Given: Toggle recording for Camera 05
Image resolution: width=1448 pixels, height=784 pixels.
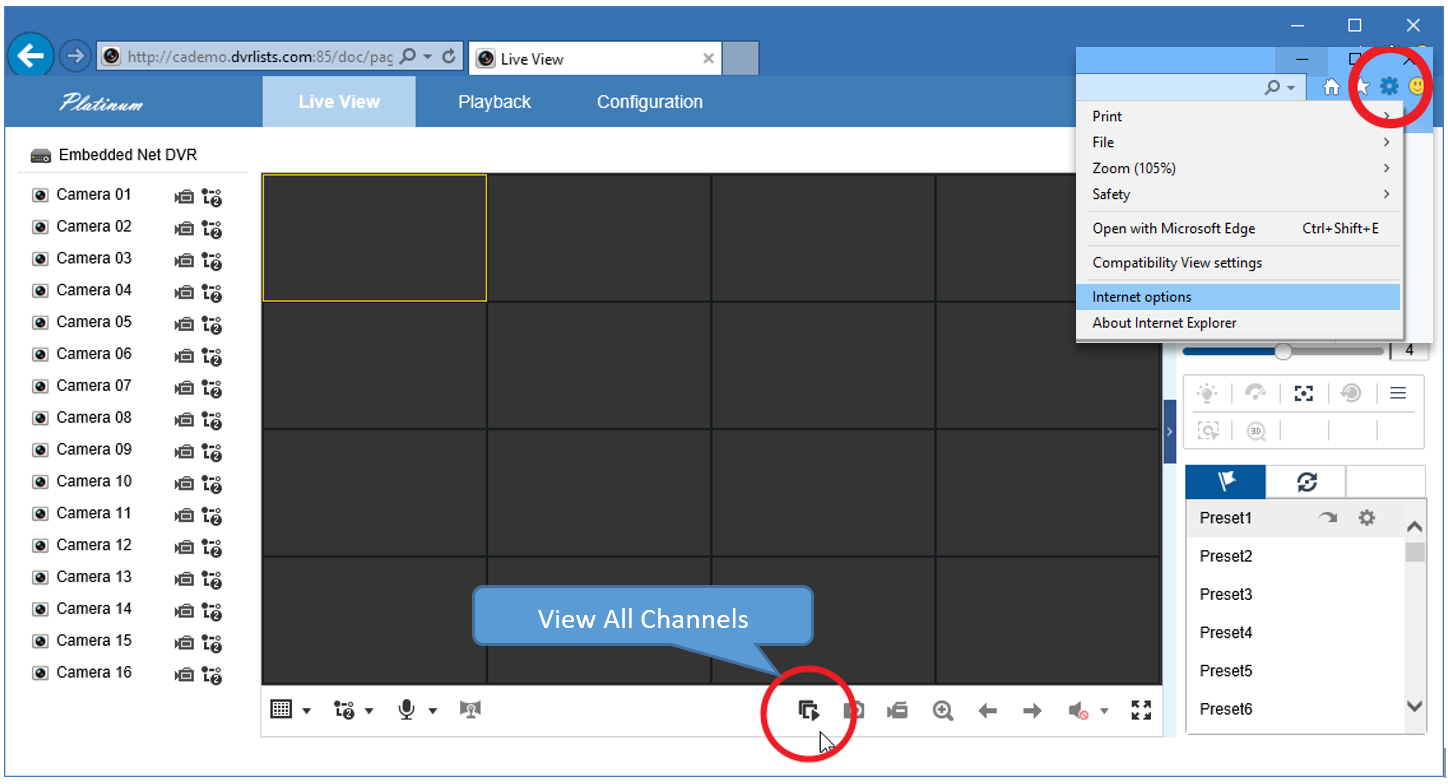Looking at the screenshot, I should pyautogui.click(x=184, y=324).
